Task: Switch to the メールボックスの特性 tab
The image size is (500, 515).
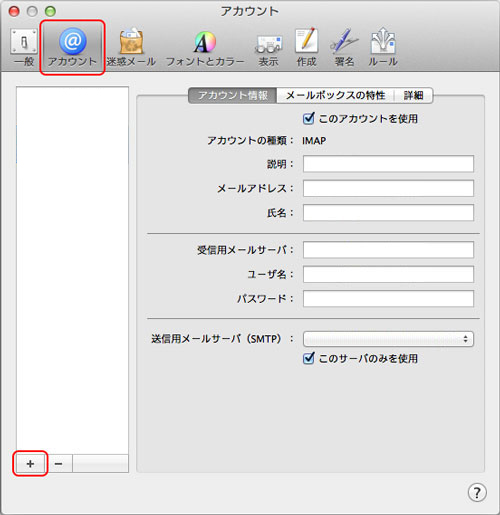Action: 335,95
